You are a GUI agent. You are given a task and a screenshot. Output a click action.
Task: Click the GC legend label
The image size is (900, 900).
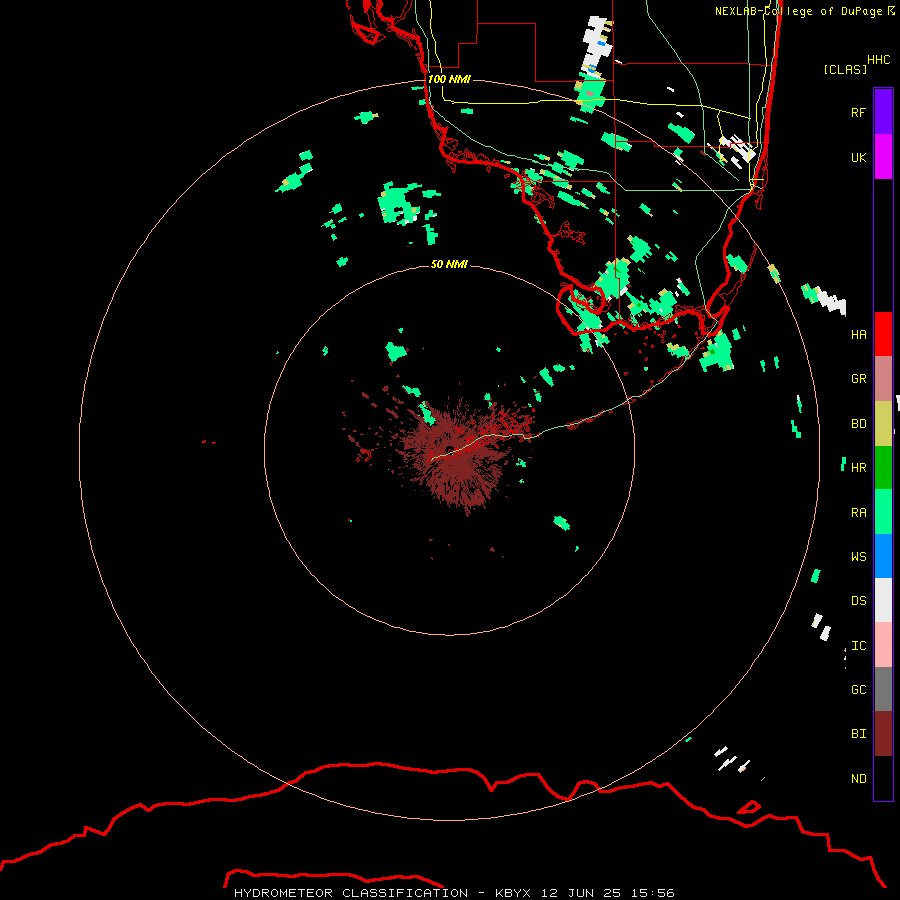pos(858,690)
